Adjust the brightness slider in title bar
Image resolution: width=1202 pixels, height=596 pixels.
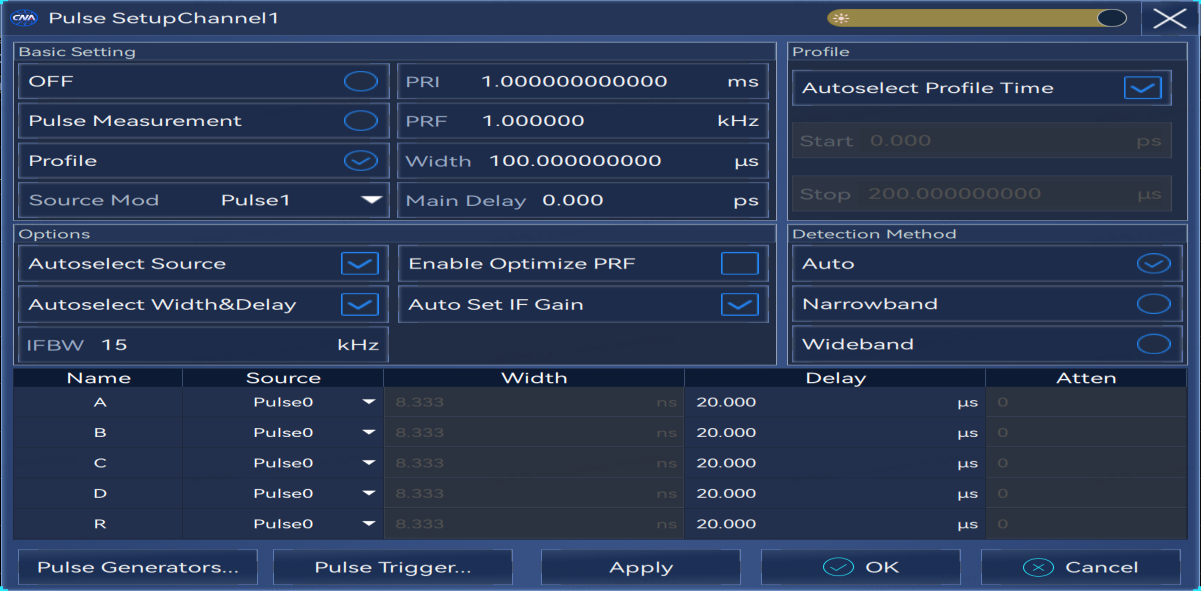click(x=978, y=18)
